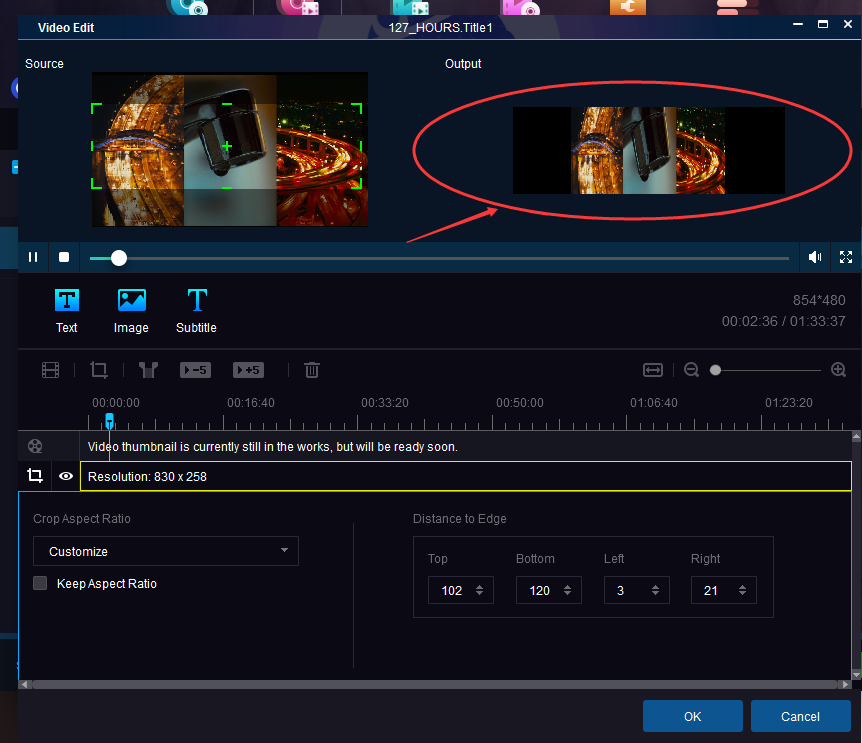
Task: Stop the video playback
Action: [64, 257]
